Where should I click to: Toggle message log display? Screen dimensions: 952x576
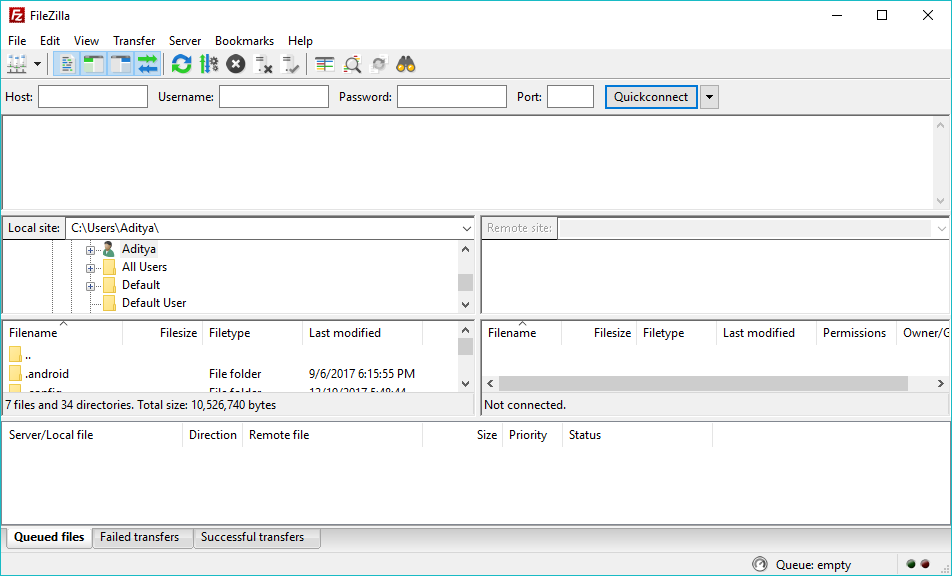coord(67,64)
